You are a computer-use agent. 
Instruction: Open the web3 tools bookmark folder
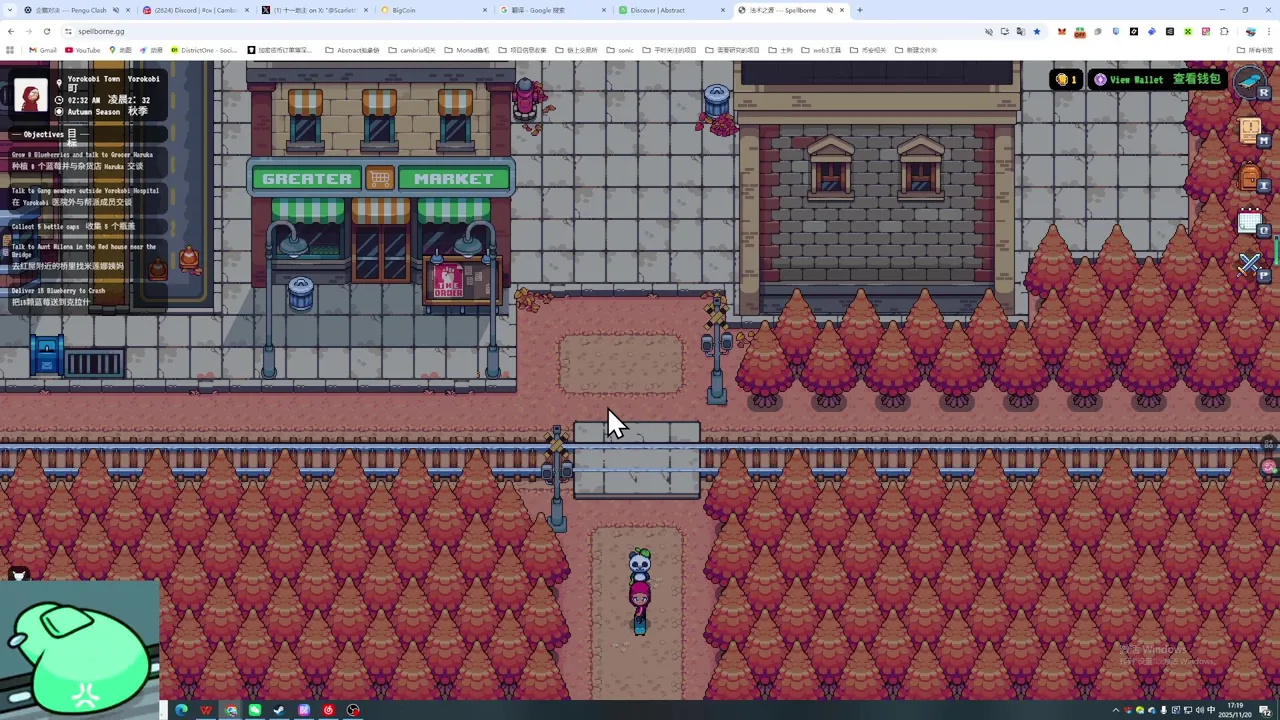point(820,50)
